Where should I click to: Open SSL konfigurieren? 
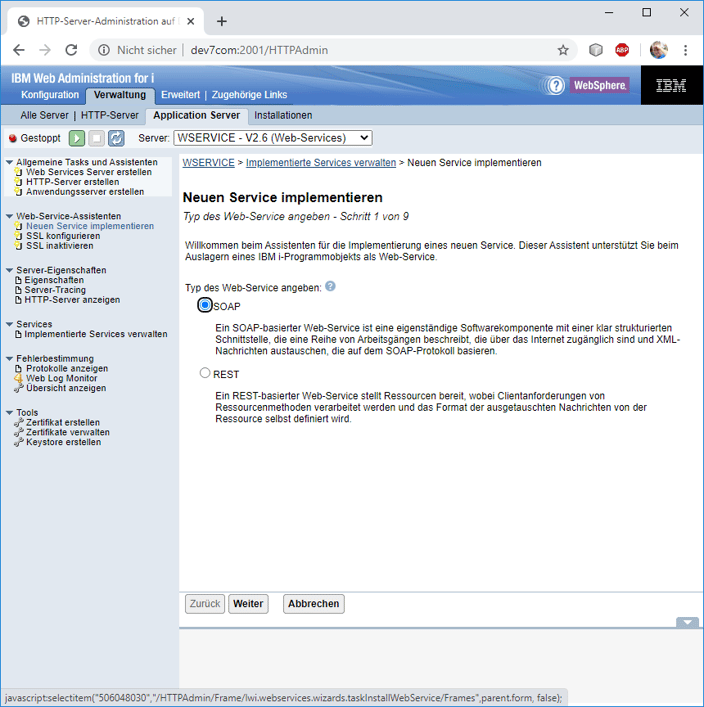[x=63, y=236]
